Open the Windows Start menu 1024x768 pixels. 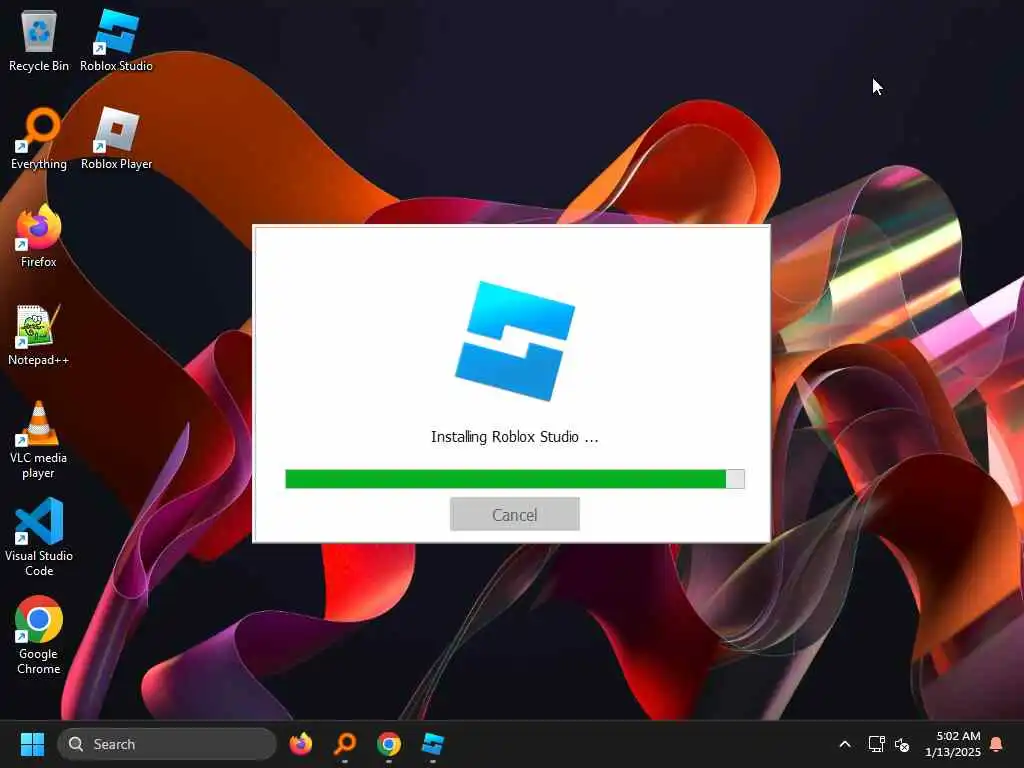[x=32, y=744]
